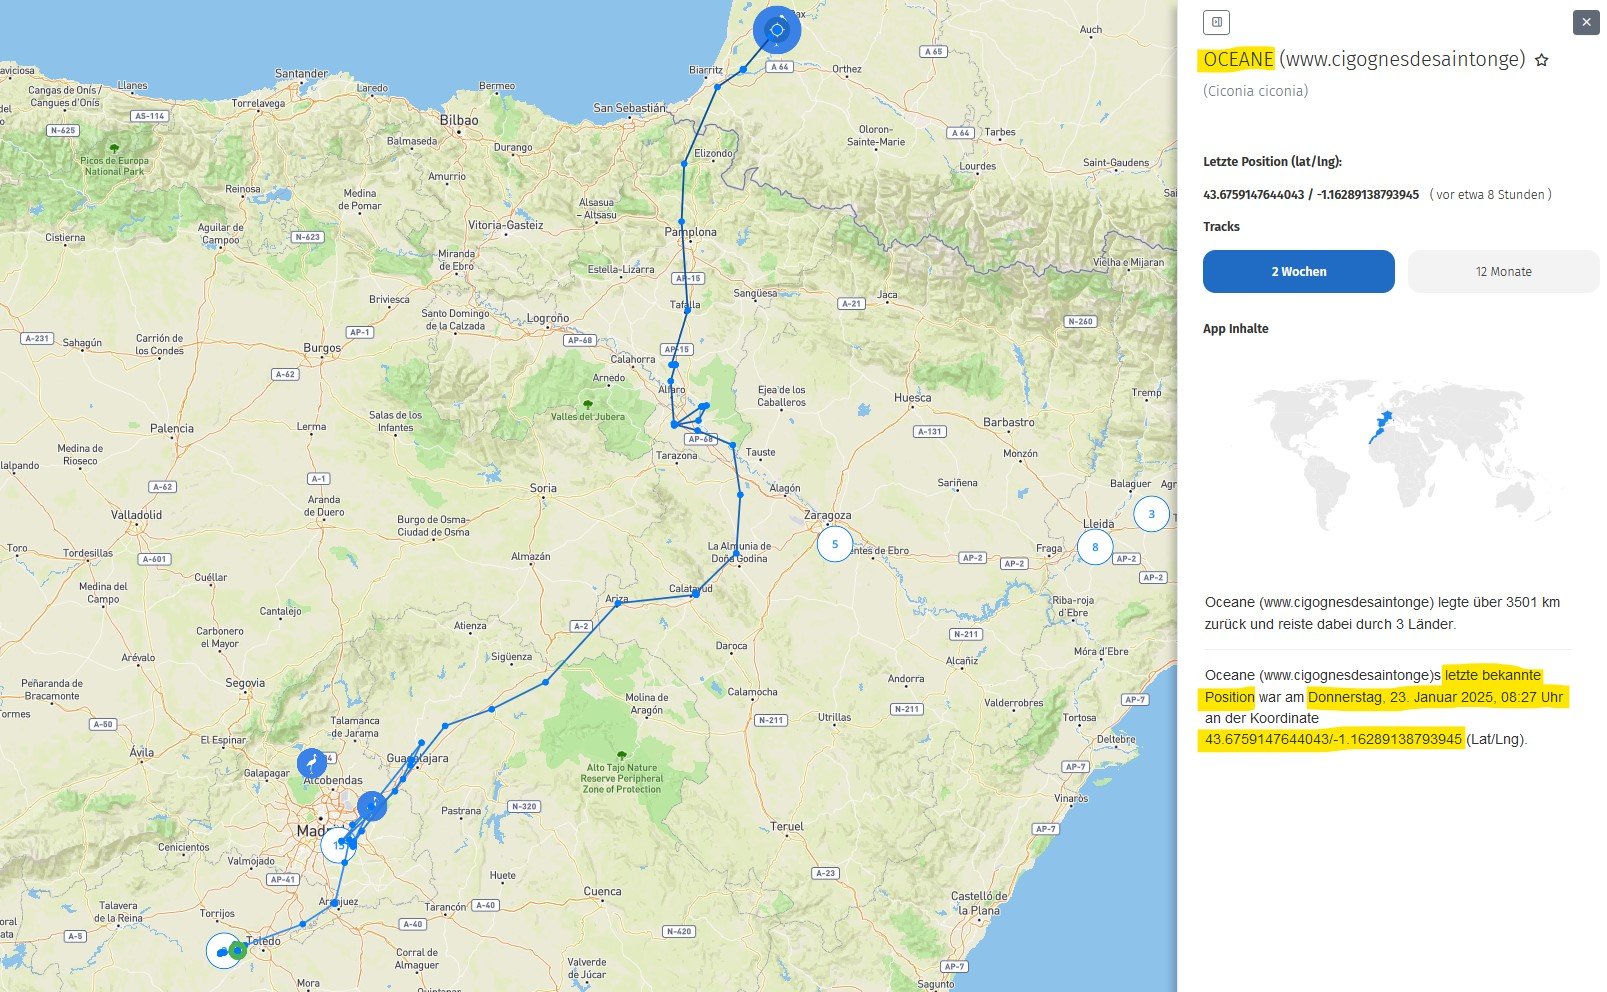Expand the cluster of 5 near Zaragoza

pos(835,545)
